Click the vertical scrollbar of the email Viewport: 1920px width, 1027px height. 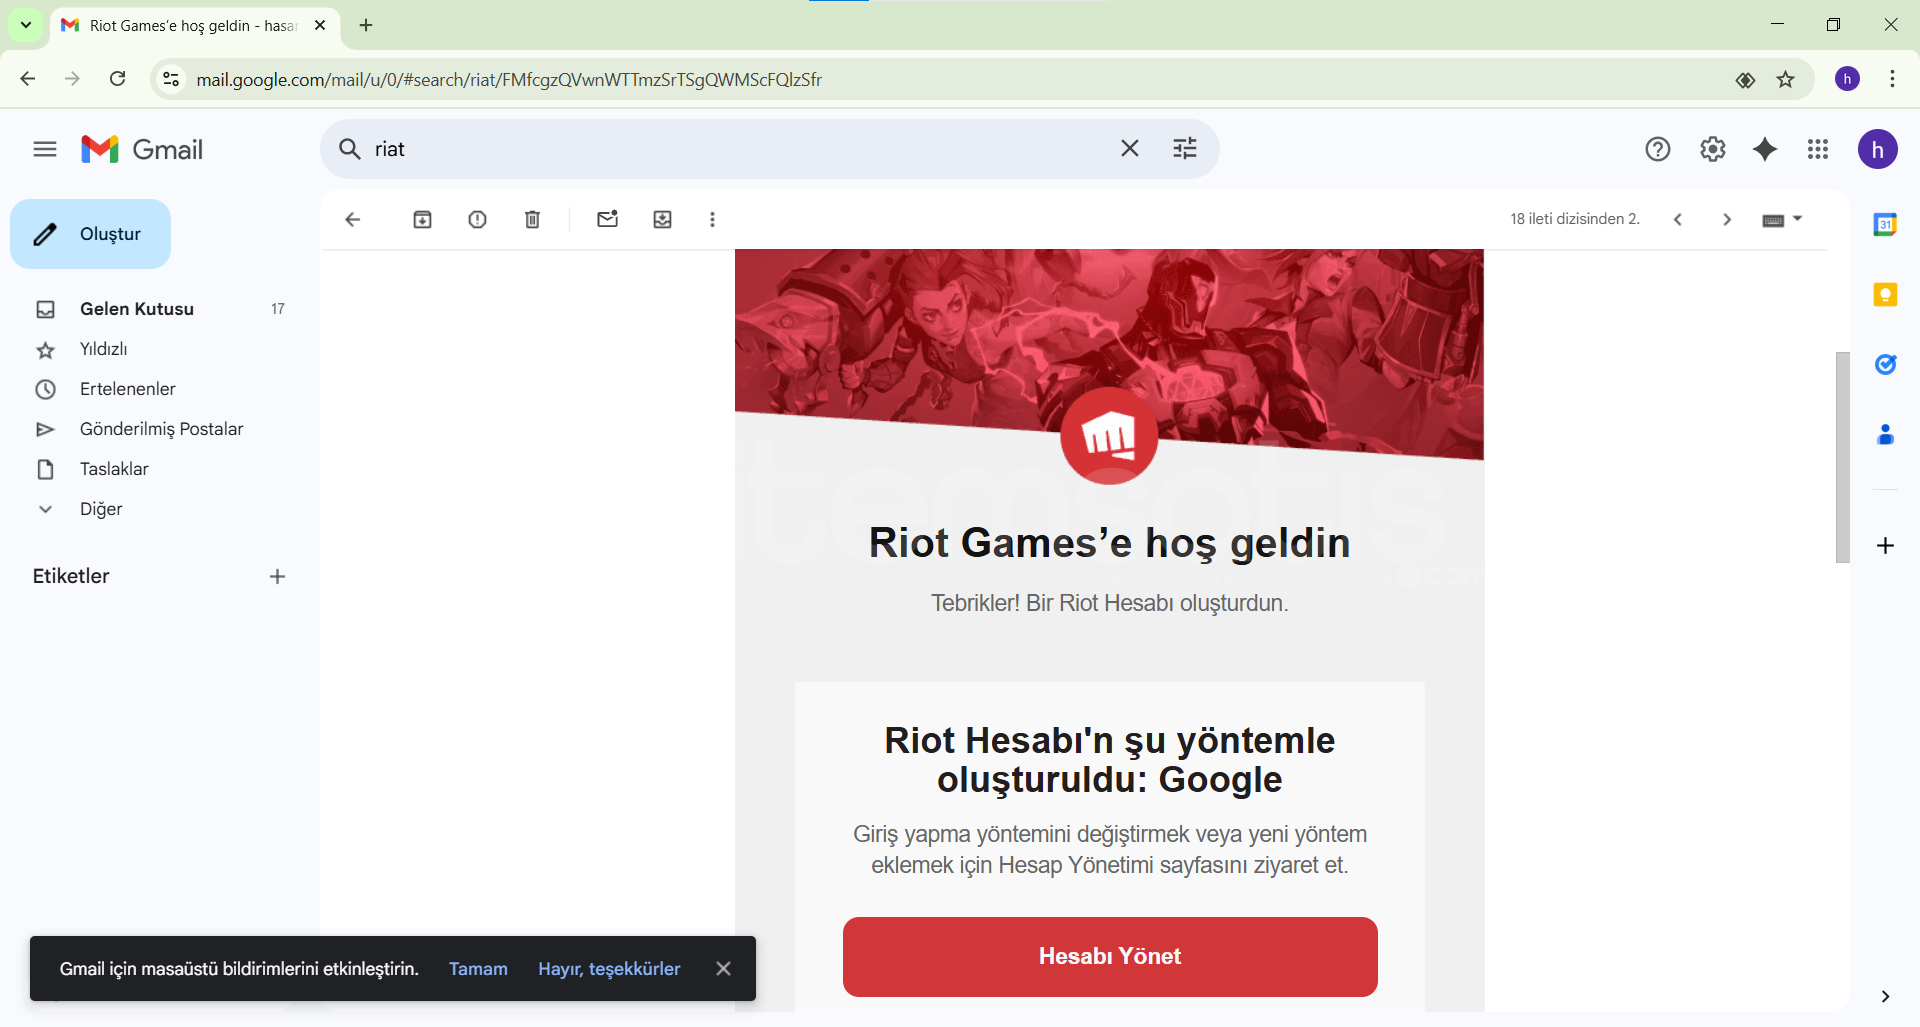1843,457
